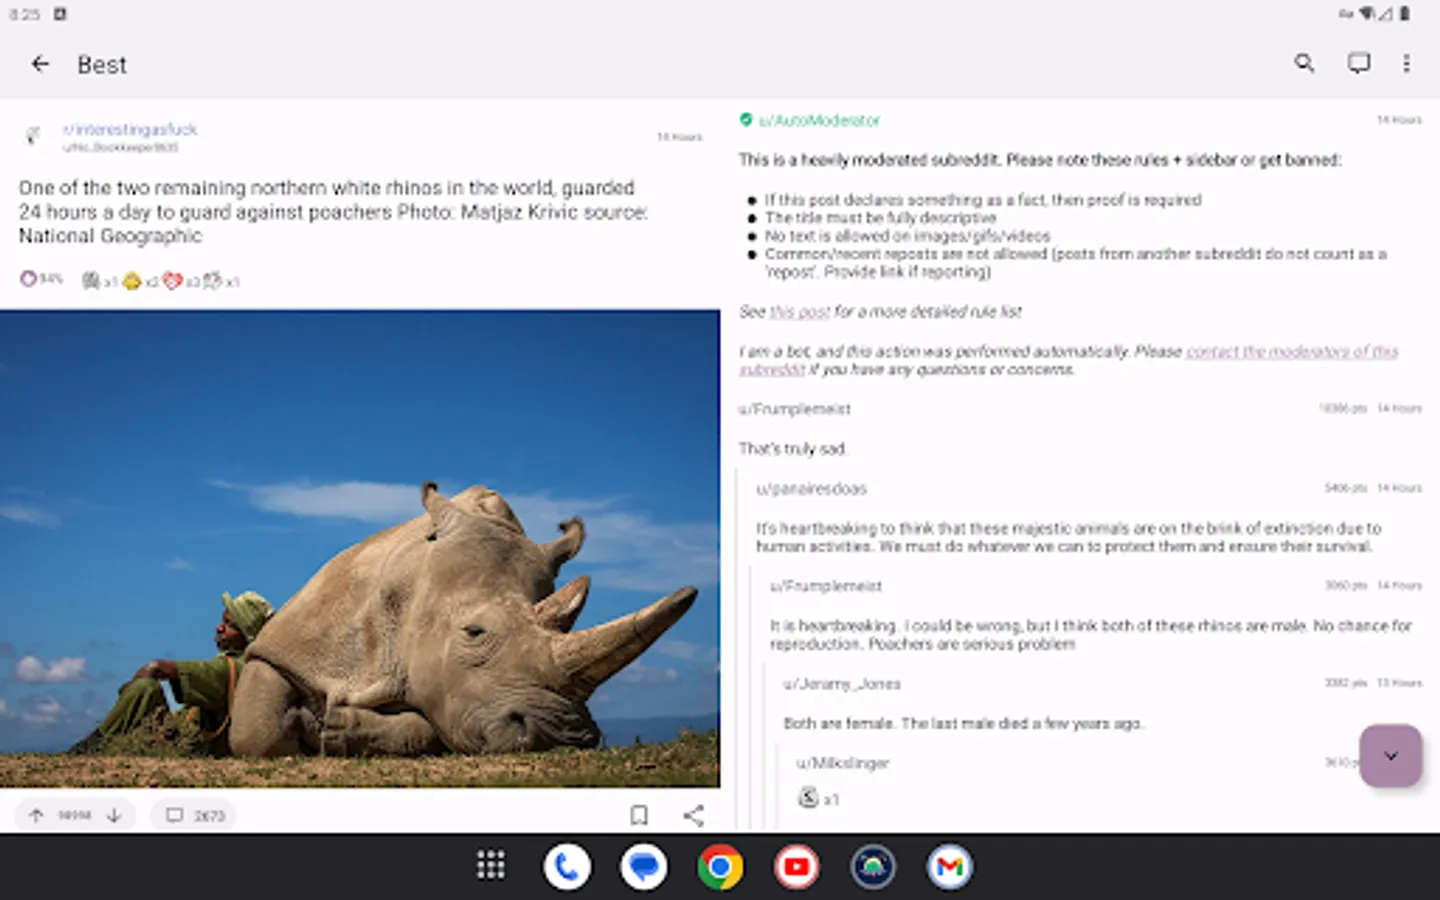Open the white rhino photo
Image resolution: width=1440 pixels, height=900 pixels.
coord(360,548)
